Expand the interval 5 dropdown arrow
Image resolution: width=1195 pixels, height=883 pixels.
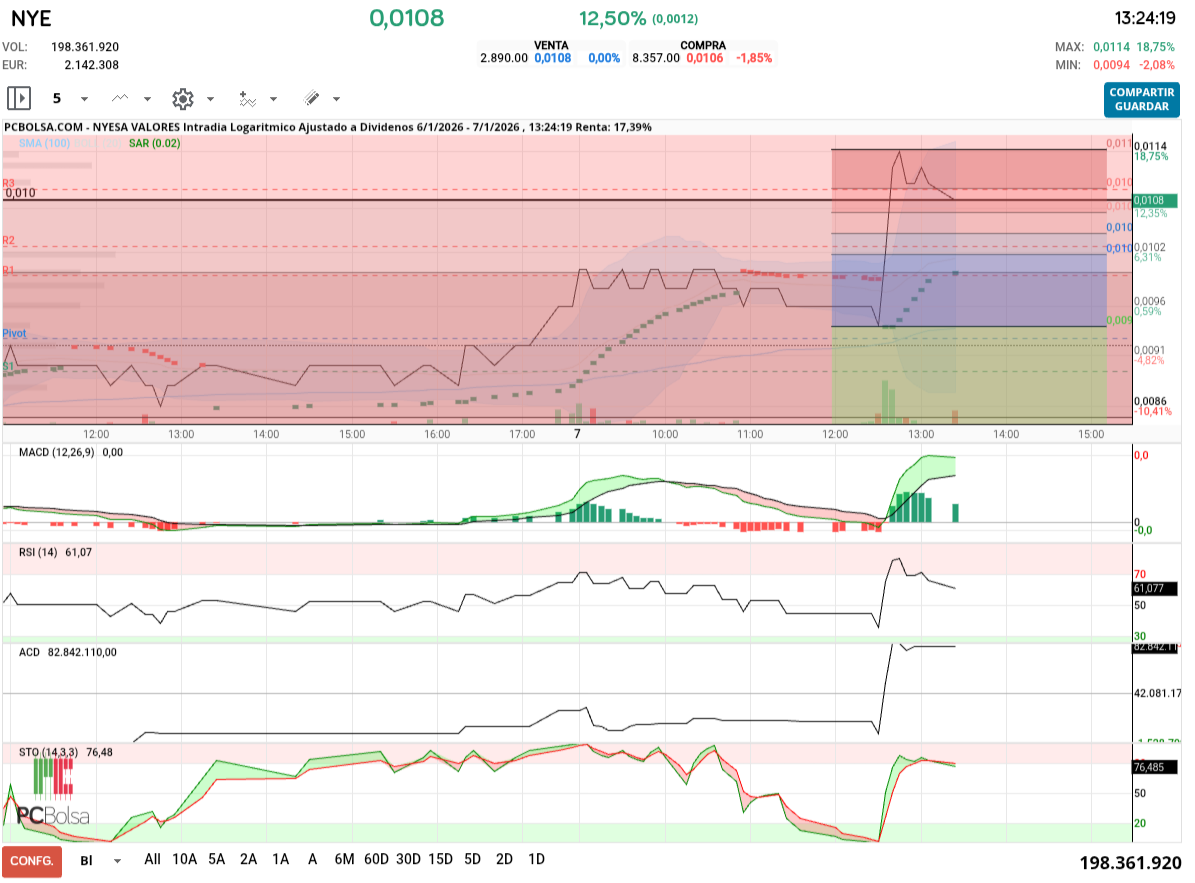85,99
